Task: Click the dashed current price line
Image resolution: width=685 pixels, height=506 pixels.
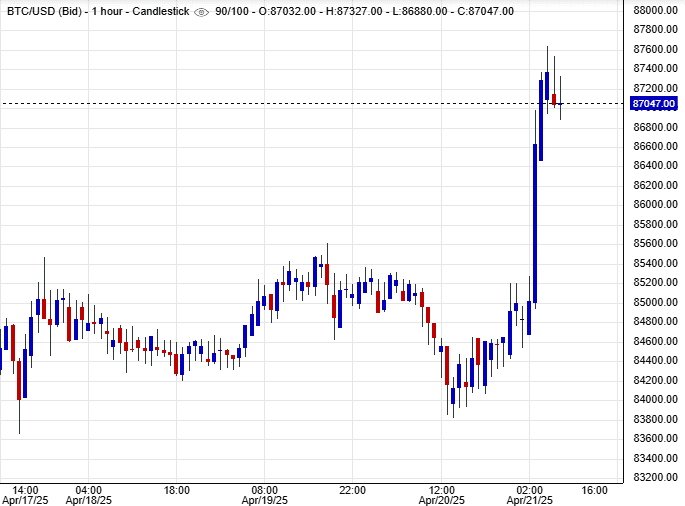Action: [x=300, y=103]
